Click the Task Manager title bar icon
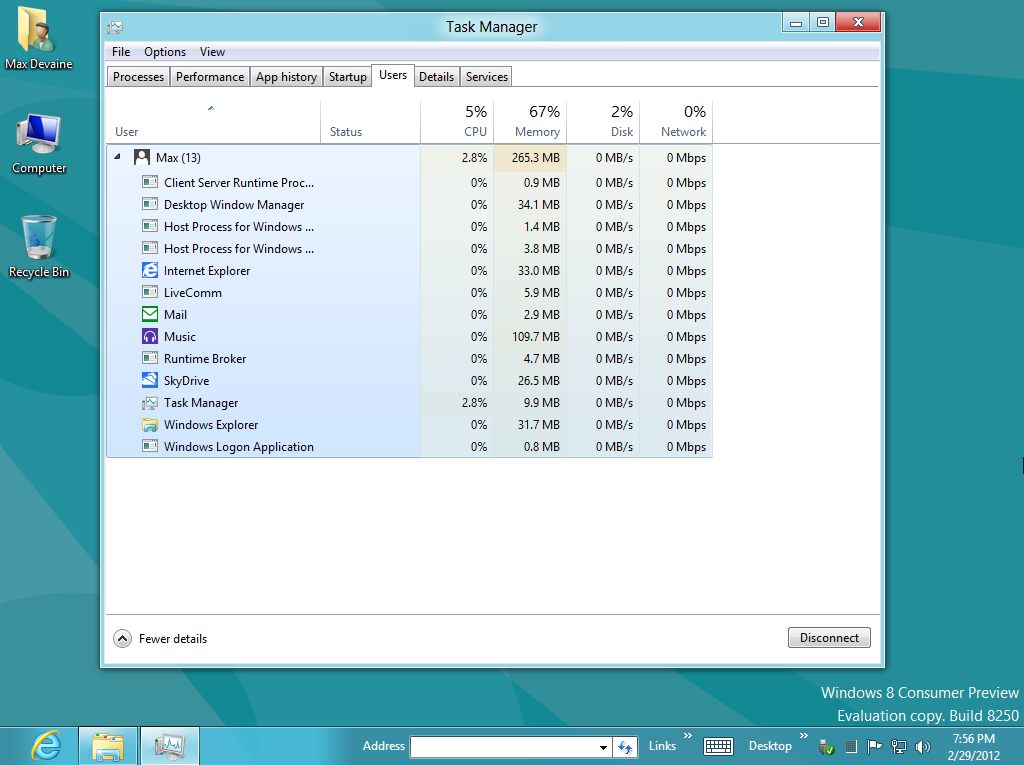The image size is (1024, 765). 116,27
